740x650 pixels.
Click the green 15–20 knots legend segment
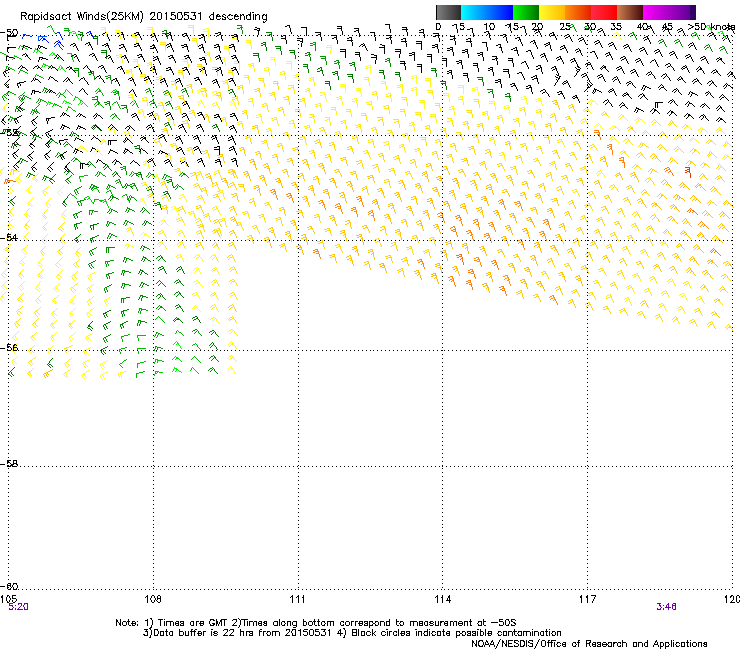point(526,12)
